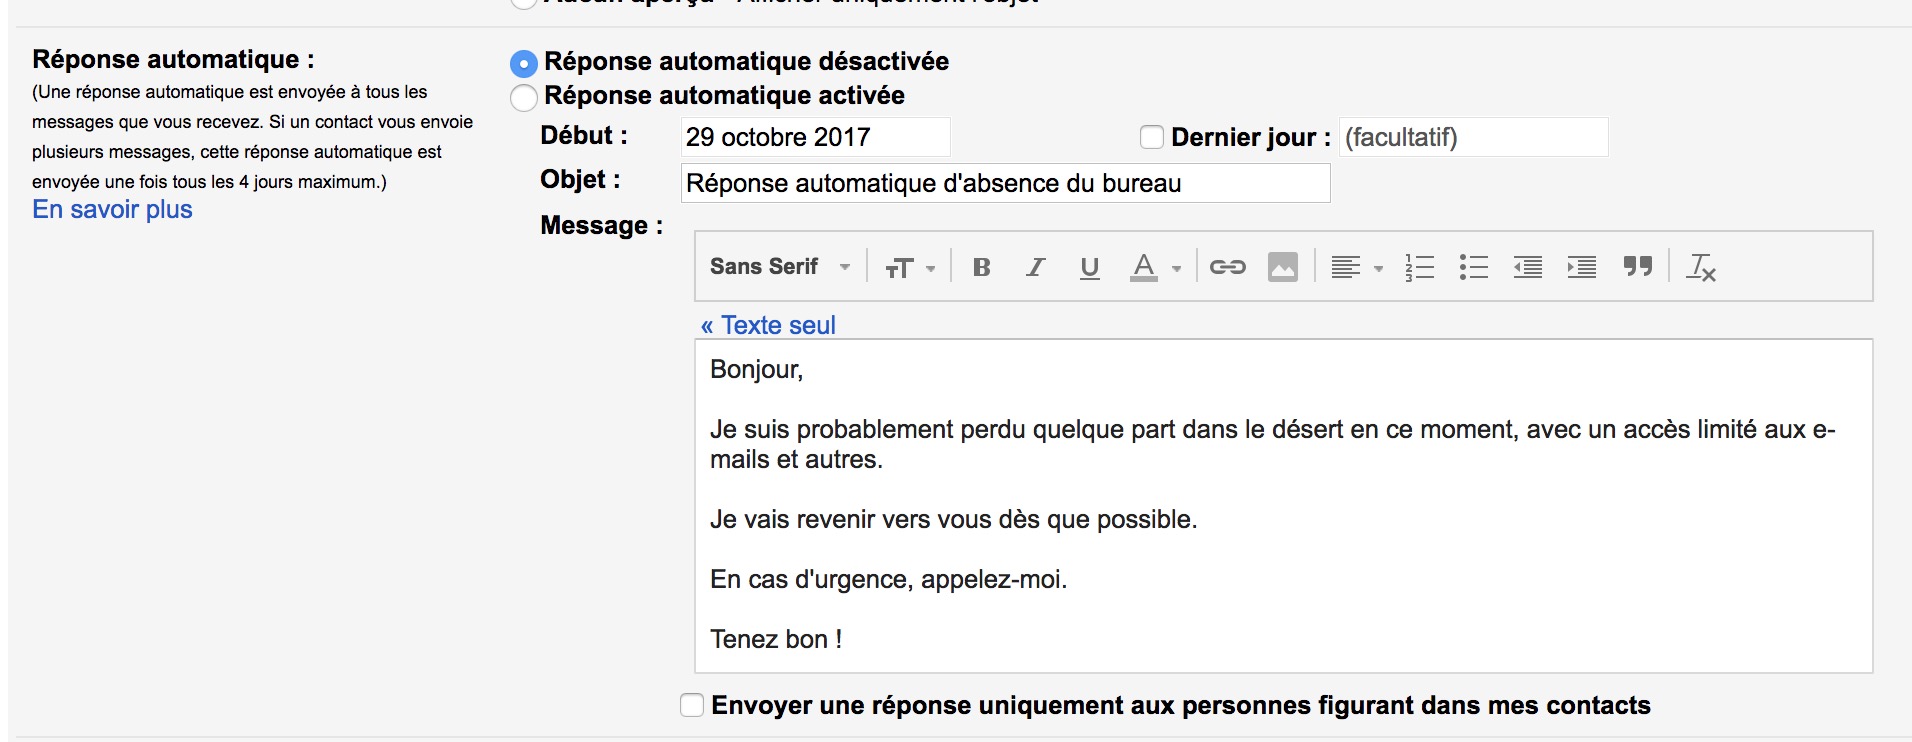
Task: Open the "En savoir plus" link
Action: (112, 210)
